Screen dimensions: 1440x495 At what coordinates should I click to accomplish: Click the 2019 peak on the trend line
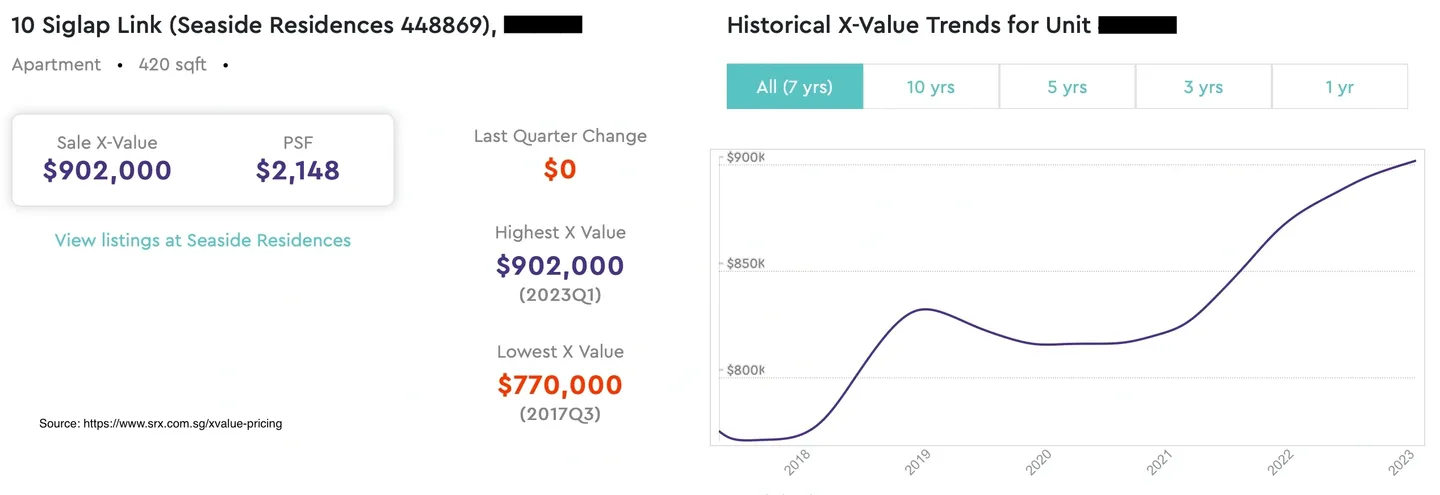pyautogui.click(x=926, y=309)
